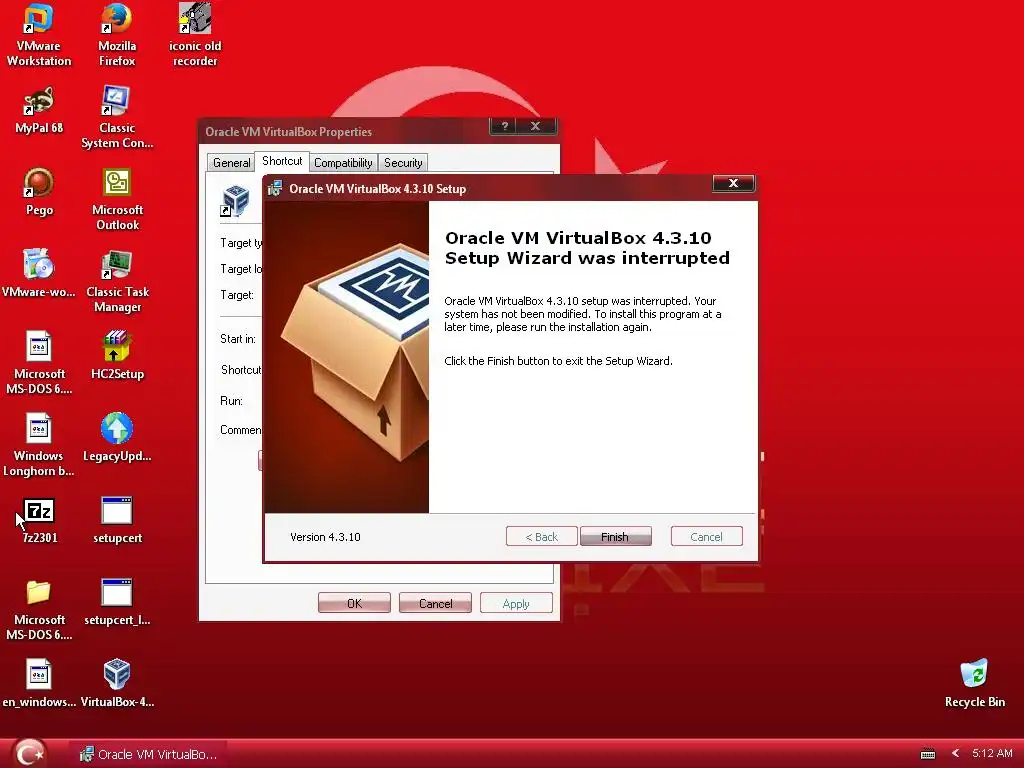Close the Oracle VM VirtualBox Properties window

[536, 127]
